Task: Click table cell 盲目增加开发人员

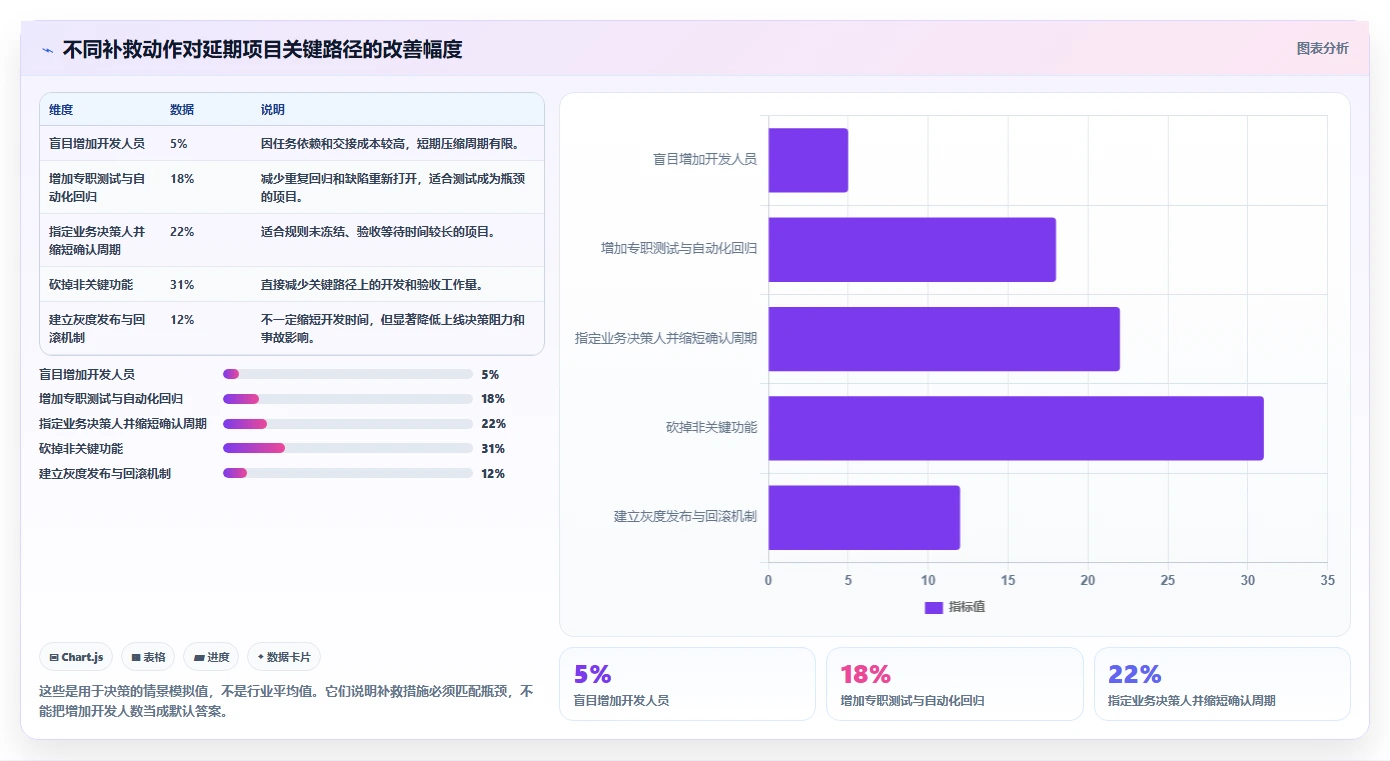Action: coord(97,144)
